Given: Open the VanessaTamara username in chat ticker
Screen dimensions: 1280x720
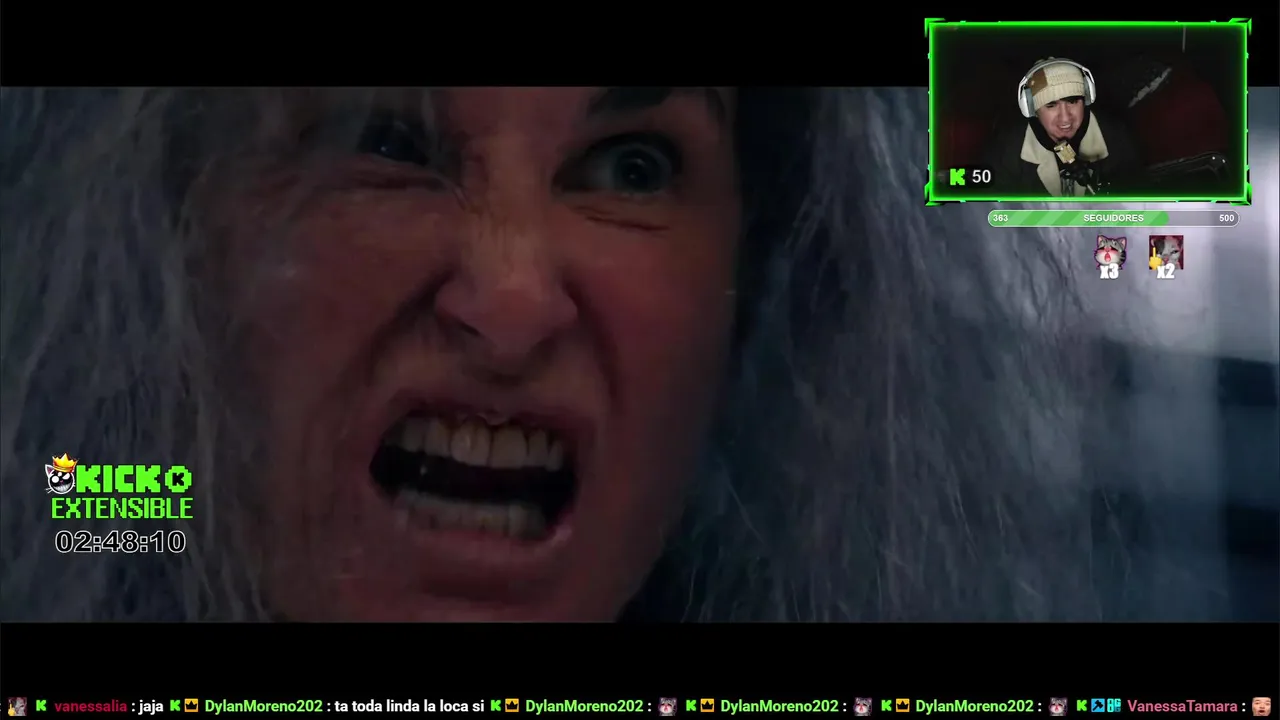Looking at the screenshot, I should 1182,706.
